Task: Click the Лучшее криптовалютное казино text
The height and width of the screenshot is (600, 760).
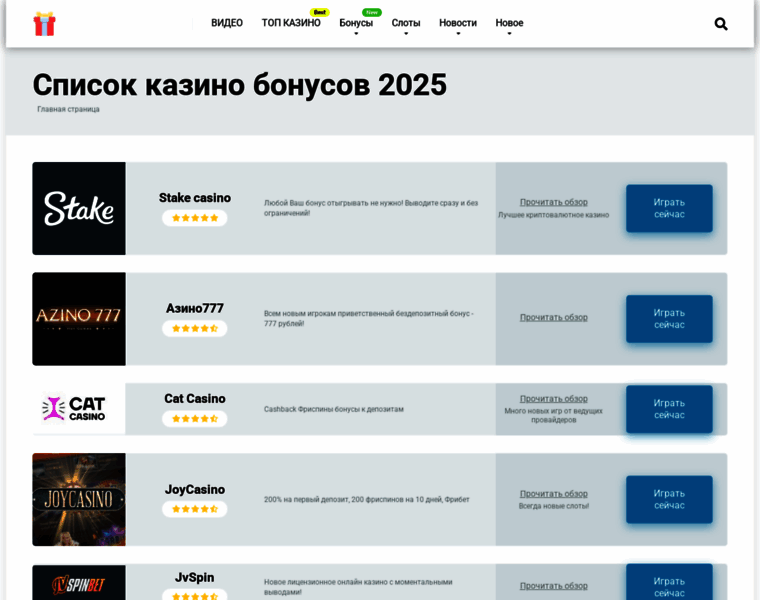Action: click(554, 215)
